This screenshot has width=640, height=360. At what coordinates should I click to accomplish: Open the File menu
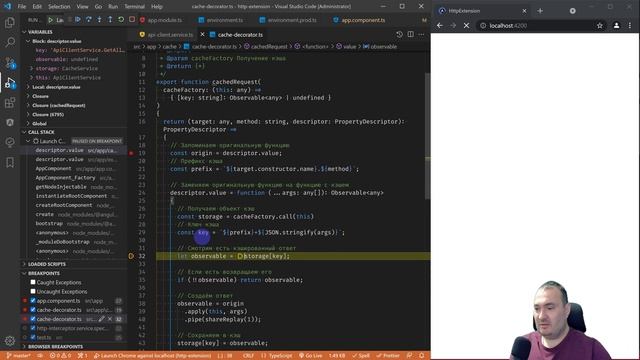22,7
